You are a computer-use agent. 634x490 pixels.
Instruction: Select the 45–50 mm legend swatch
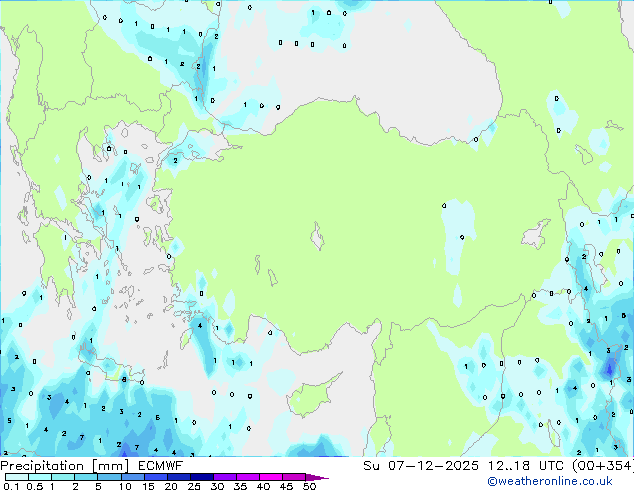coord(294,477)
